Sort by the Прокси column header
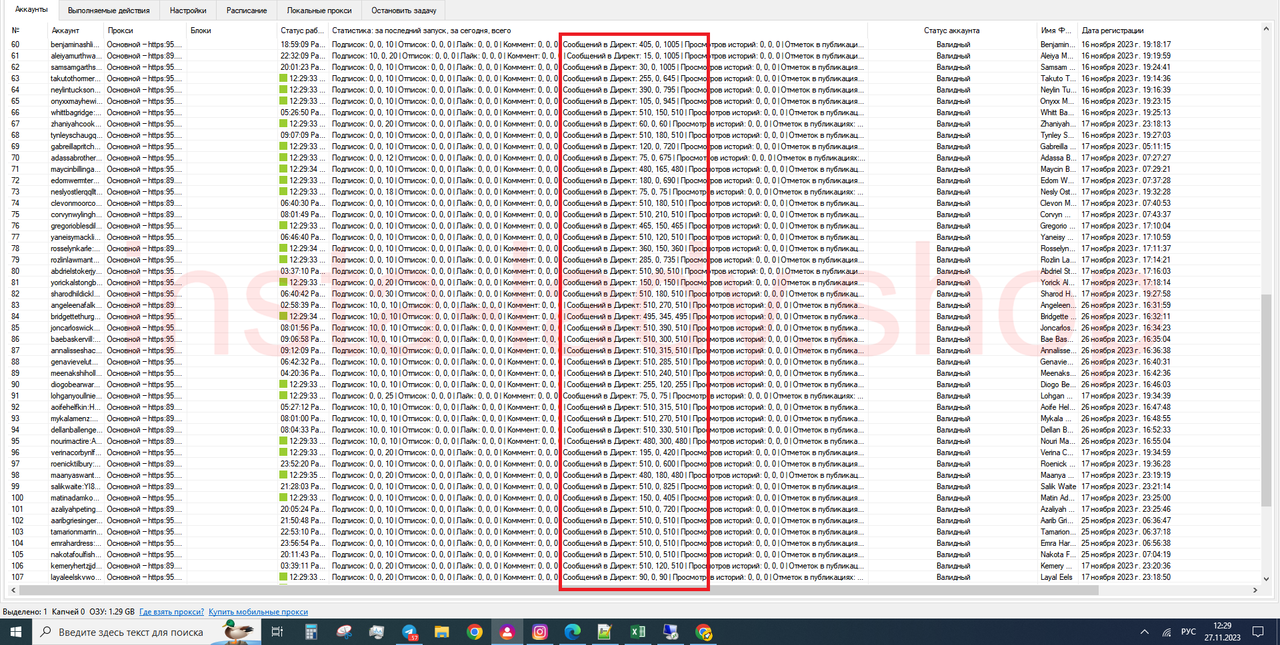Screen dimensions: 1280x645 [x=146, y=31]
